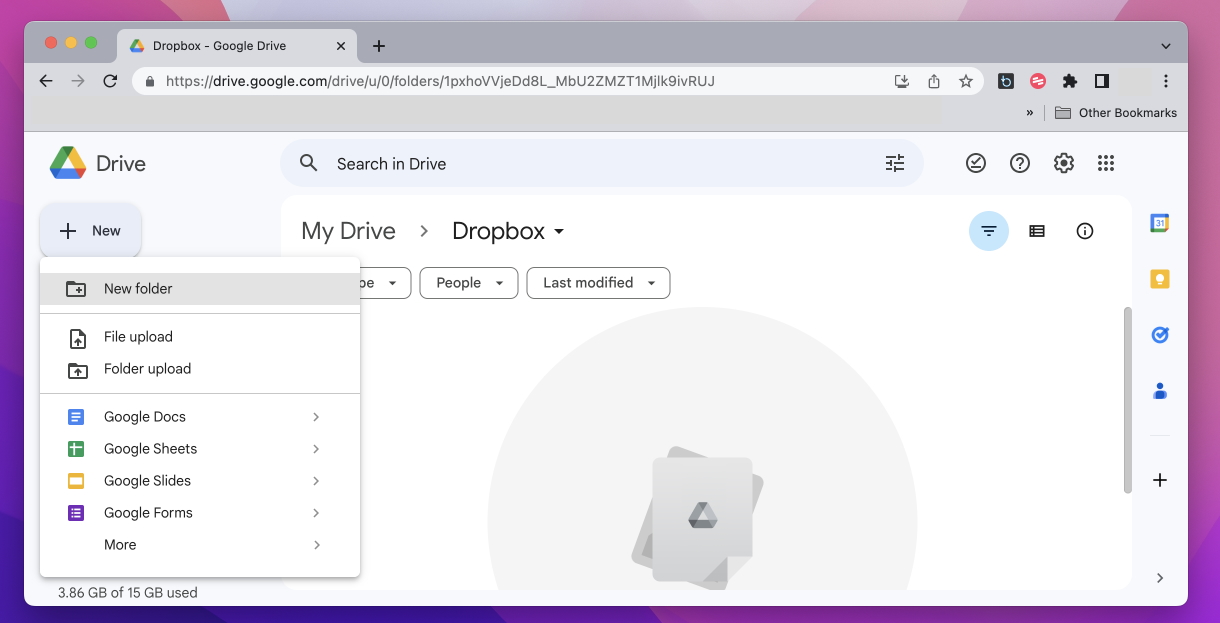The image size is (1220, 623).
Task: Open the People filter dropdown
Action: click(x=468, y=283)
